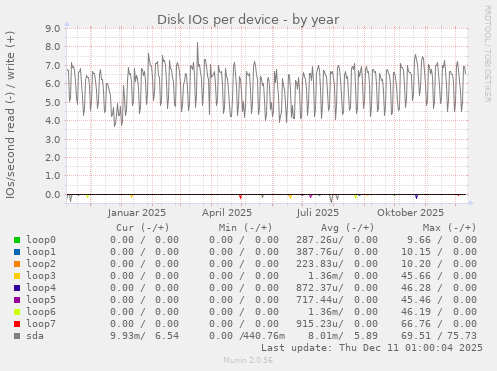
Task: Click sda Min value 440.76m
Action: [265, 336]
